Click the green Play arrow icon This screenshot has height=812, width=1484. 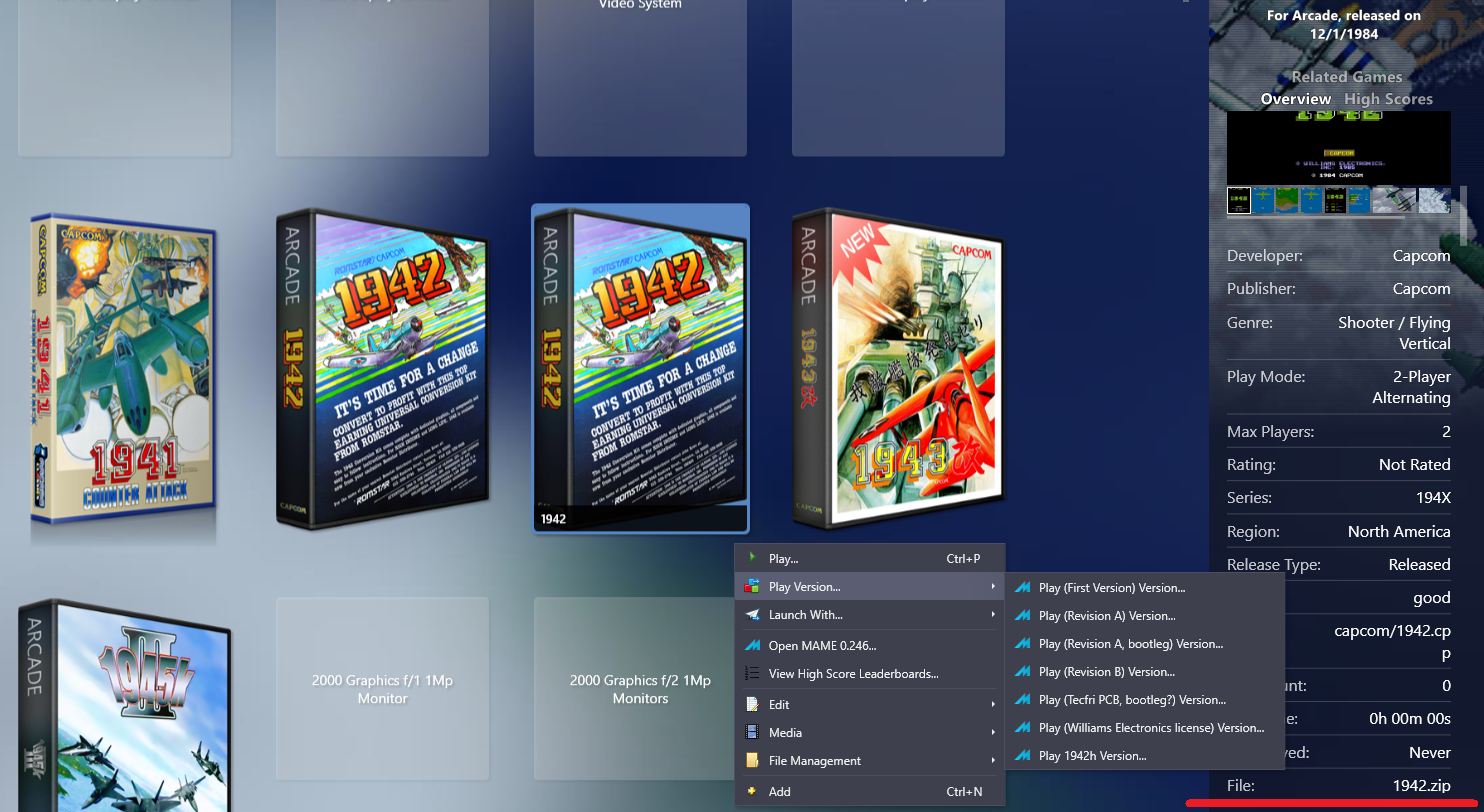click(x=752, y=558)
